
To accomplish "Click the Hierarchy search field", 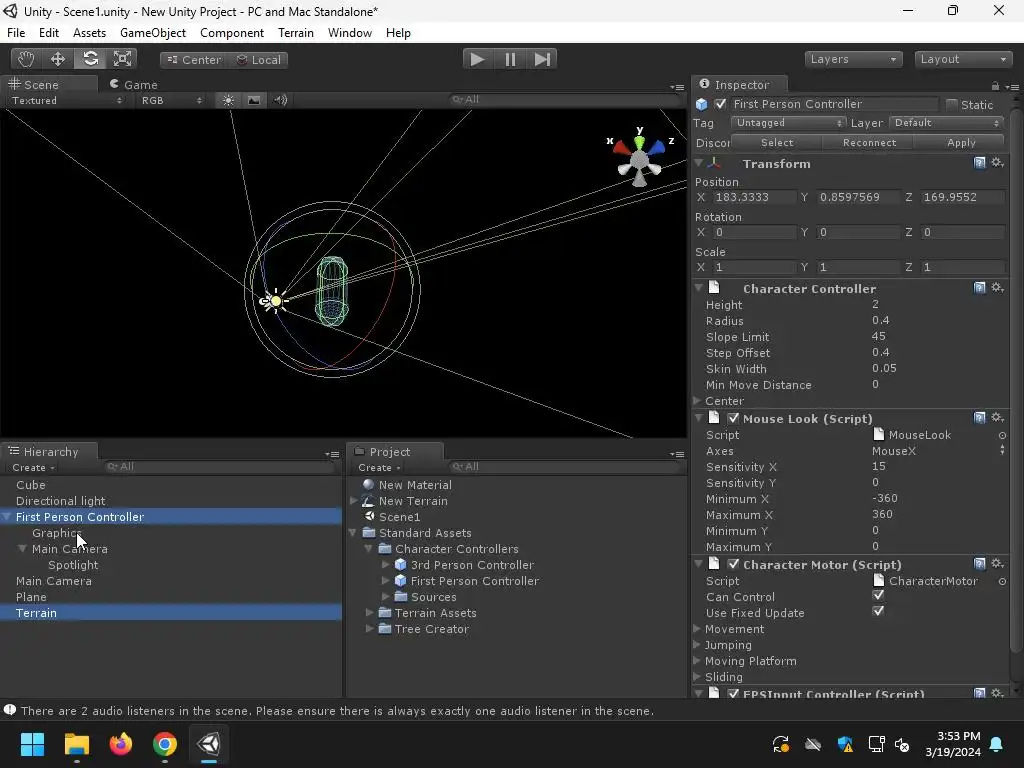I will tap(219, 466).
